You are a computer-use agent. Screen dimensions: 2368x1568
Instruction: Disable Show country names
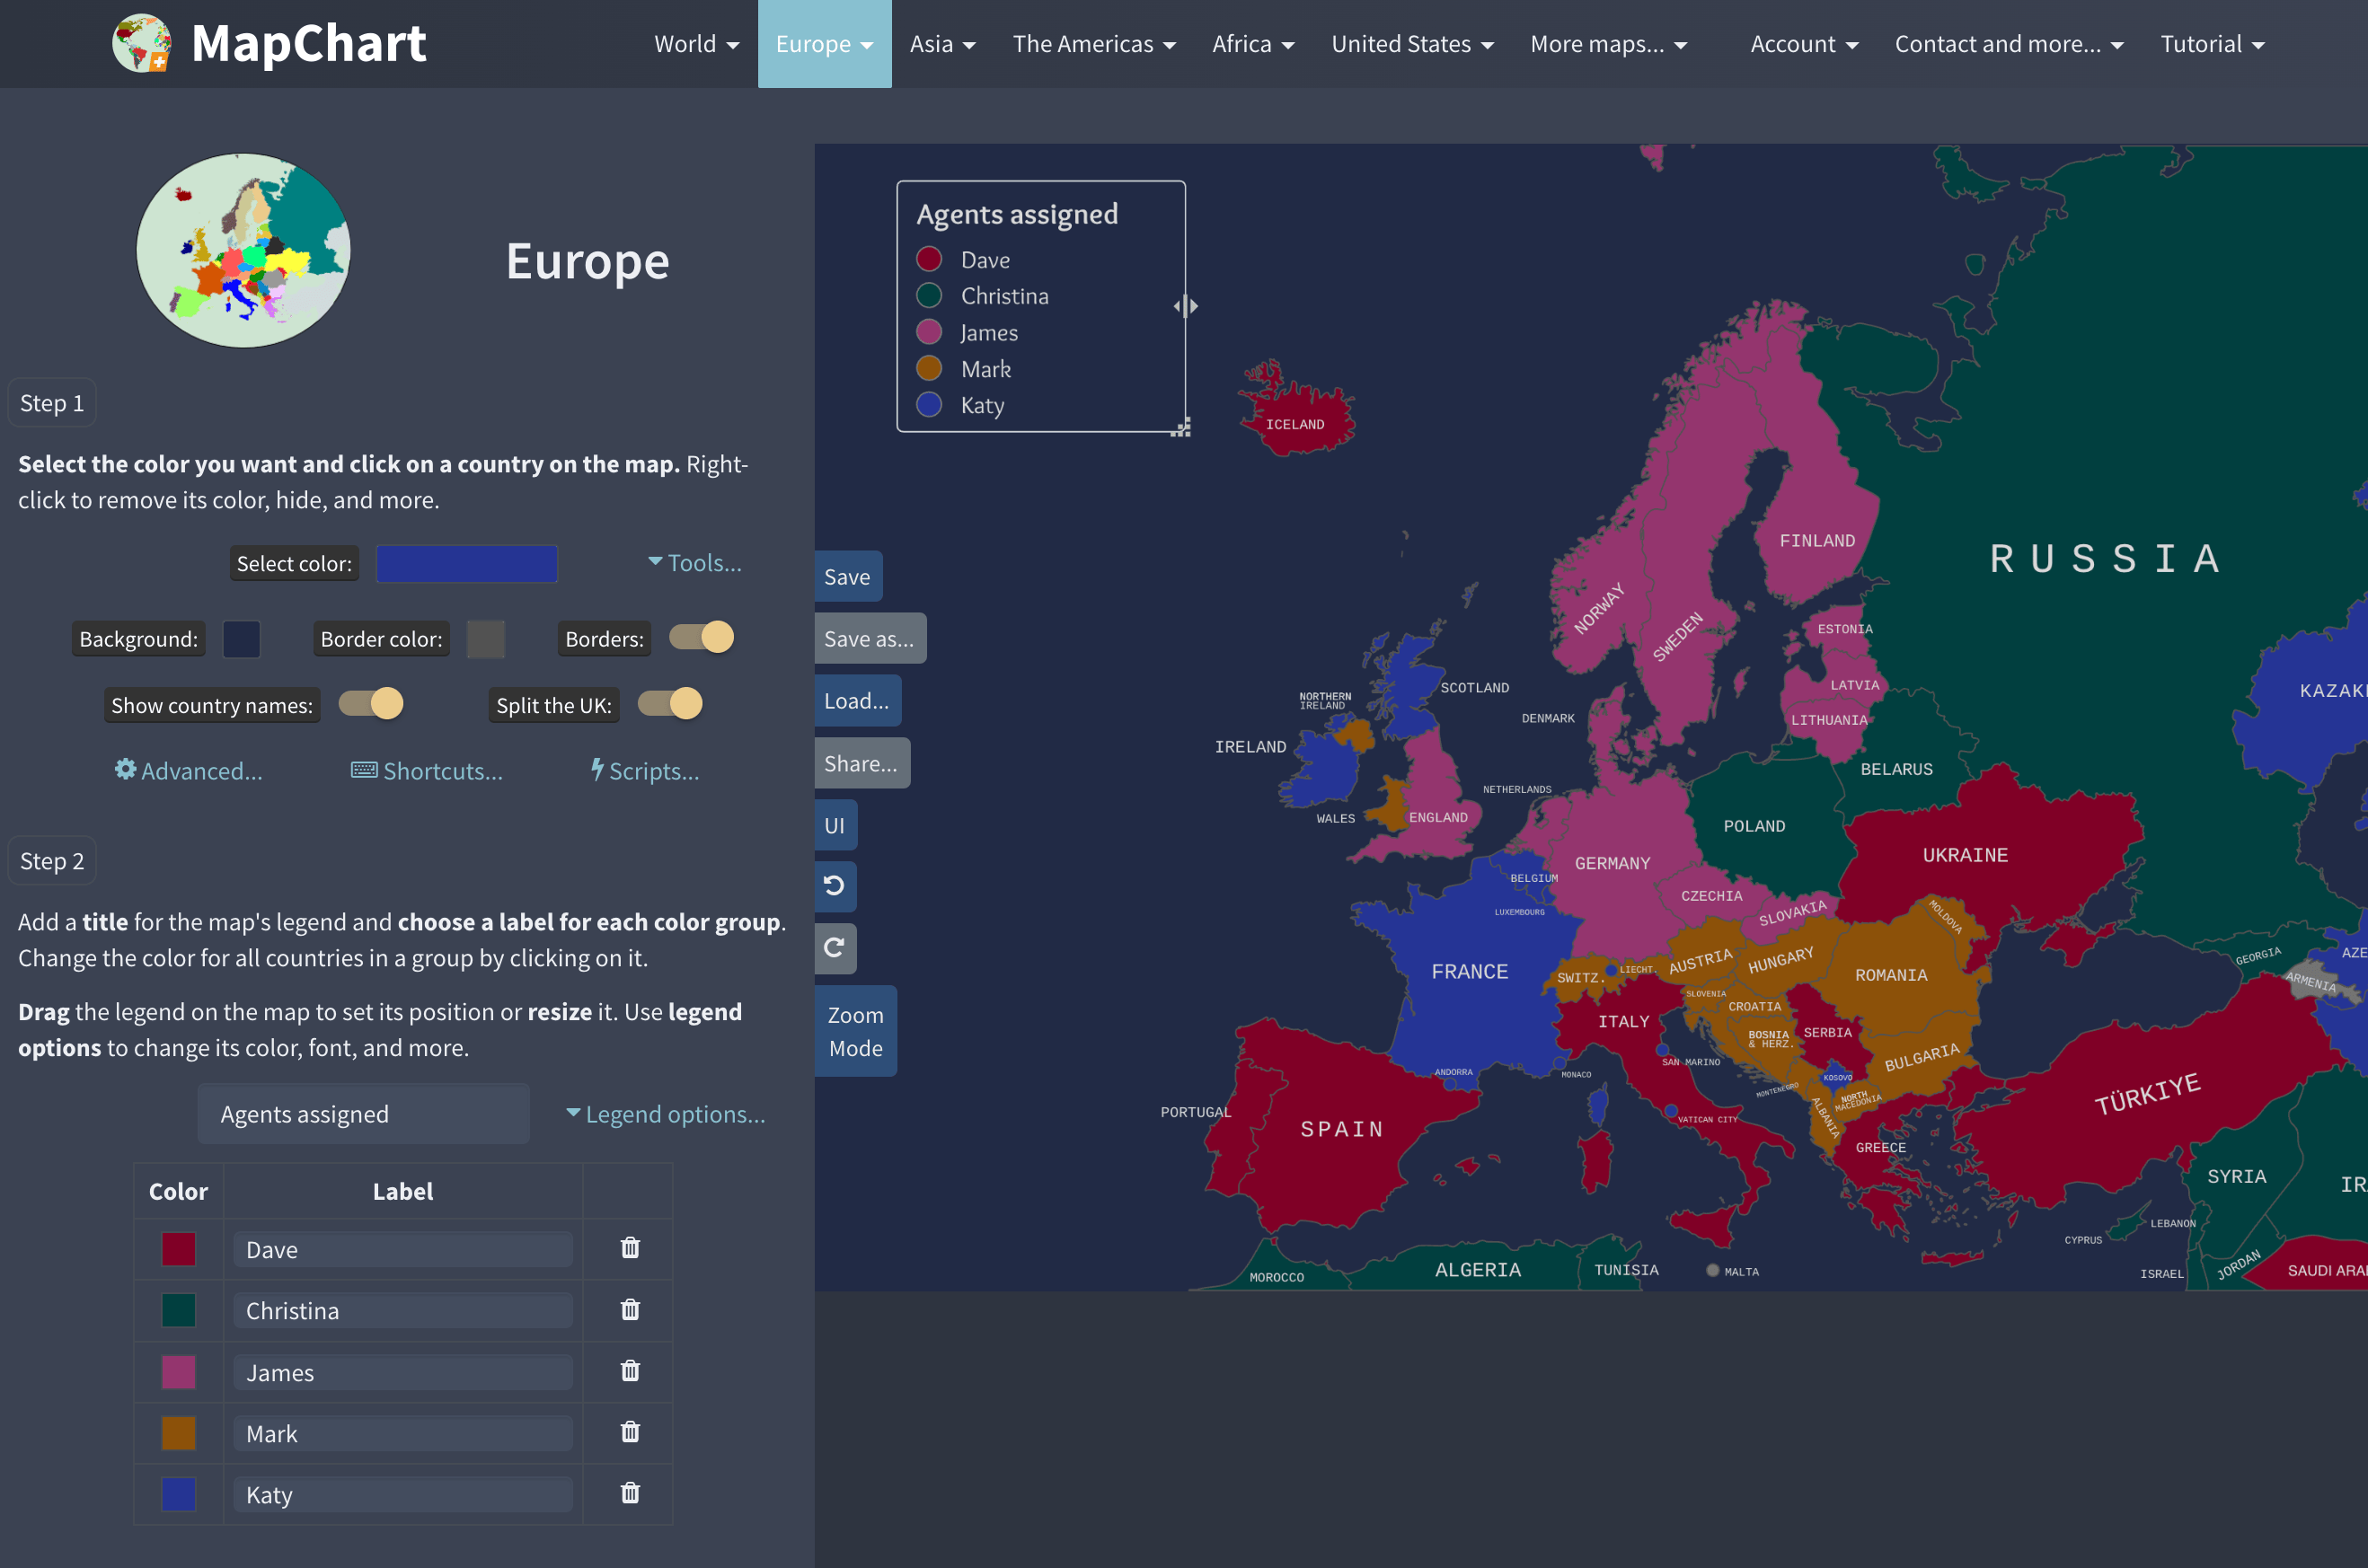point(371,704)
